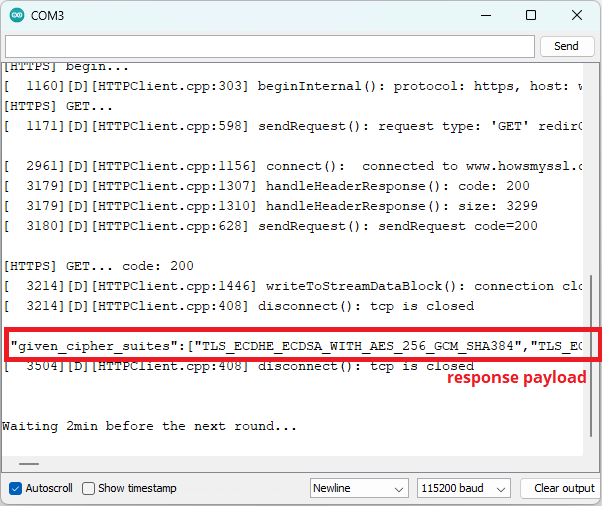Image resolution: width=602 pixels, height=506 pixels.
Task: Click the Send button
Action: (567, 46)
